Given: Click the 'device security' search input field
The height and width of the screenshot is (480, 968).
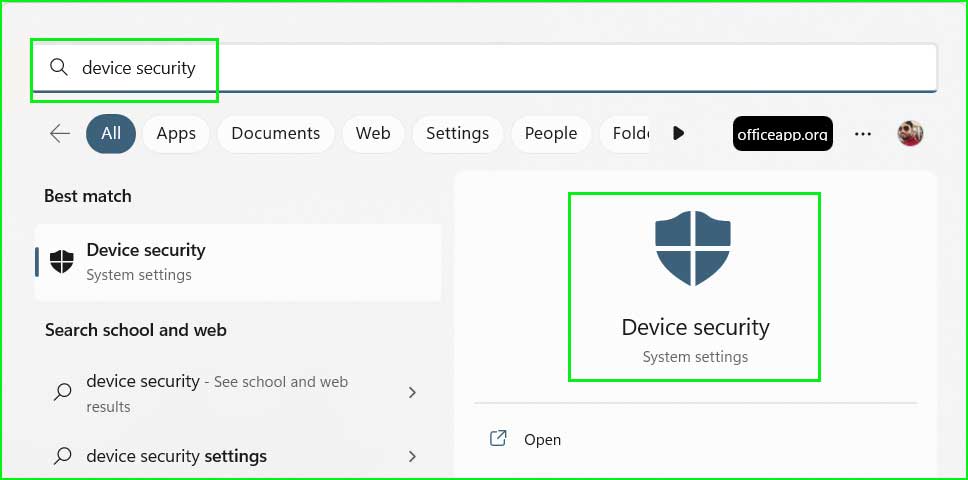Looking at the screenshot, I should [x=485, y=67].
